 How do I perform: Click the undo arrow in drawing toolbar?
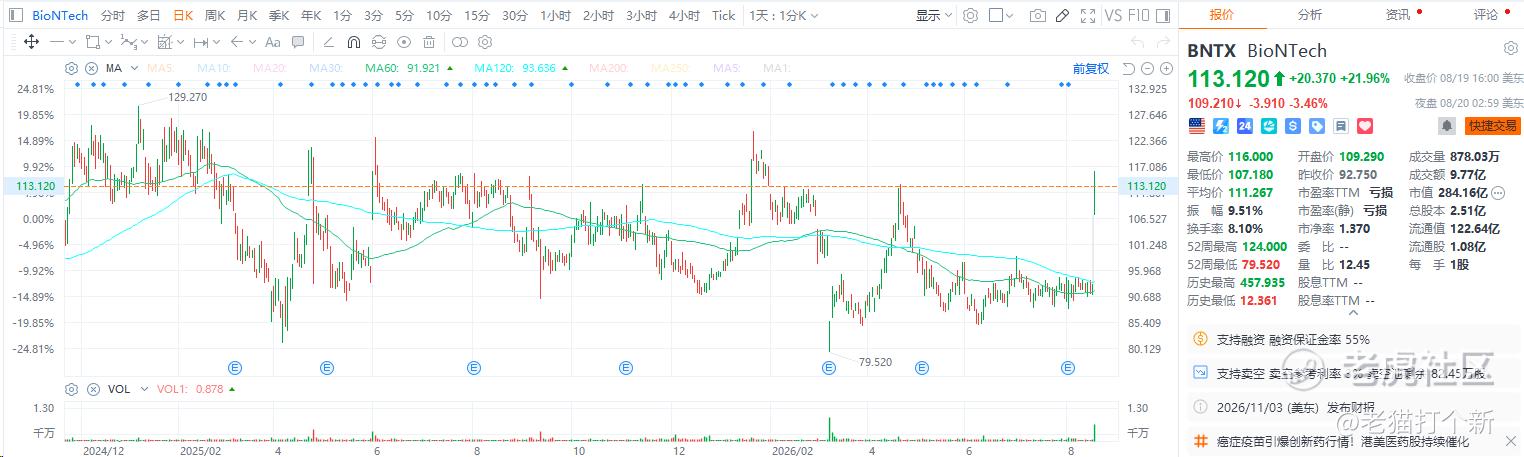(1137, 42)
